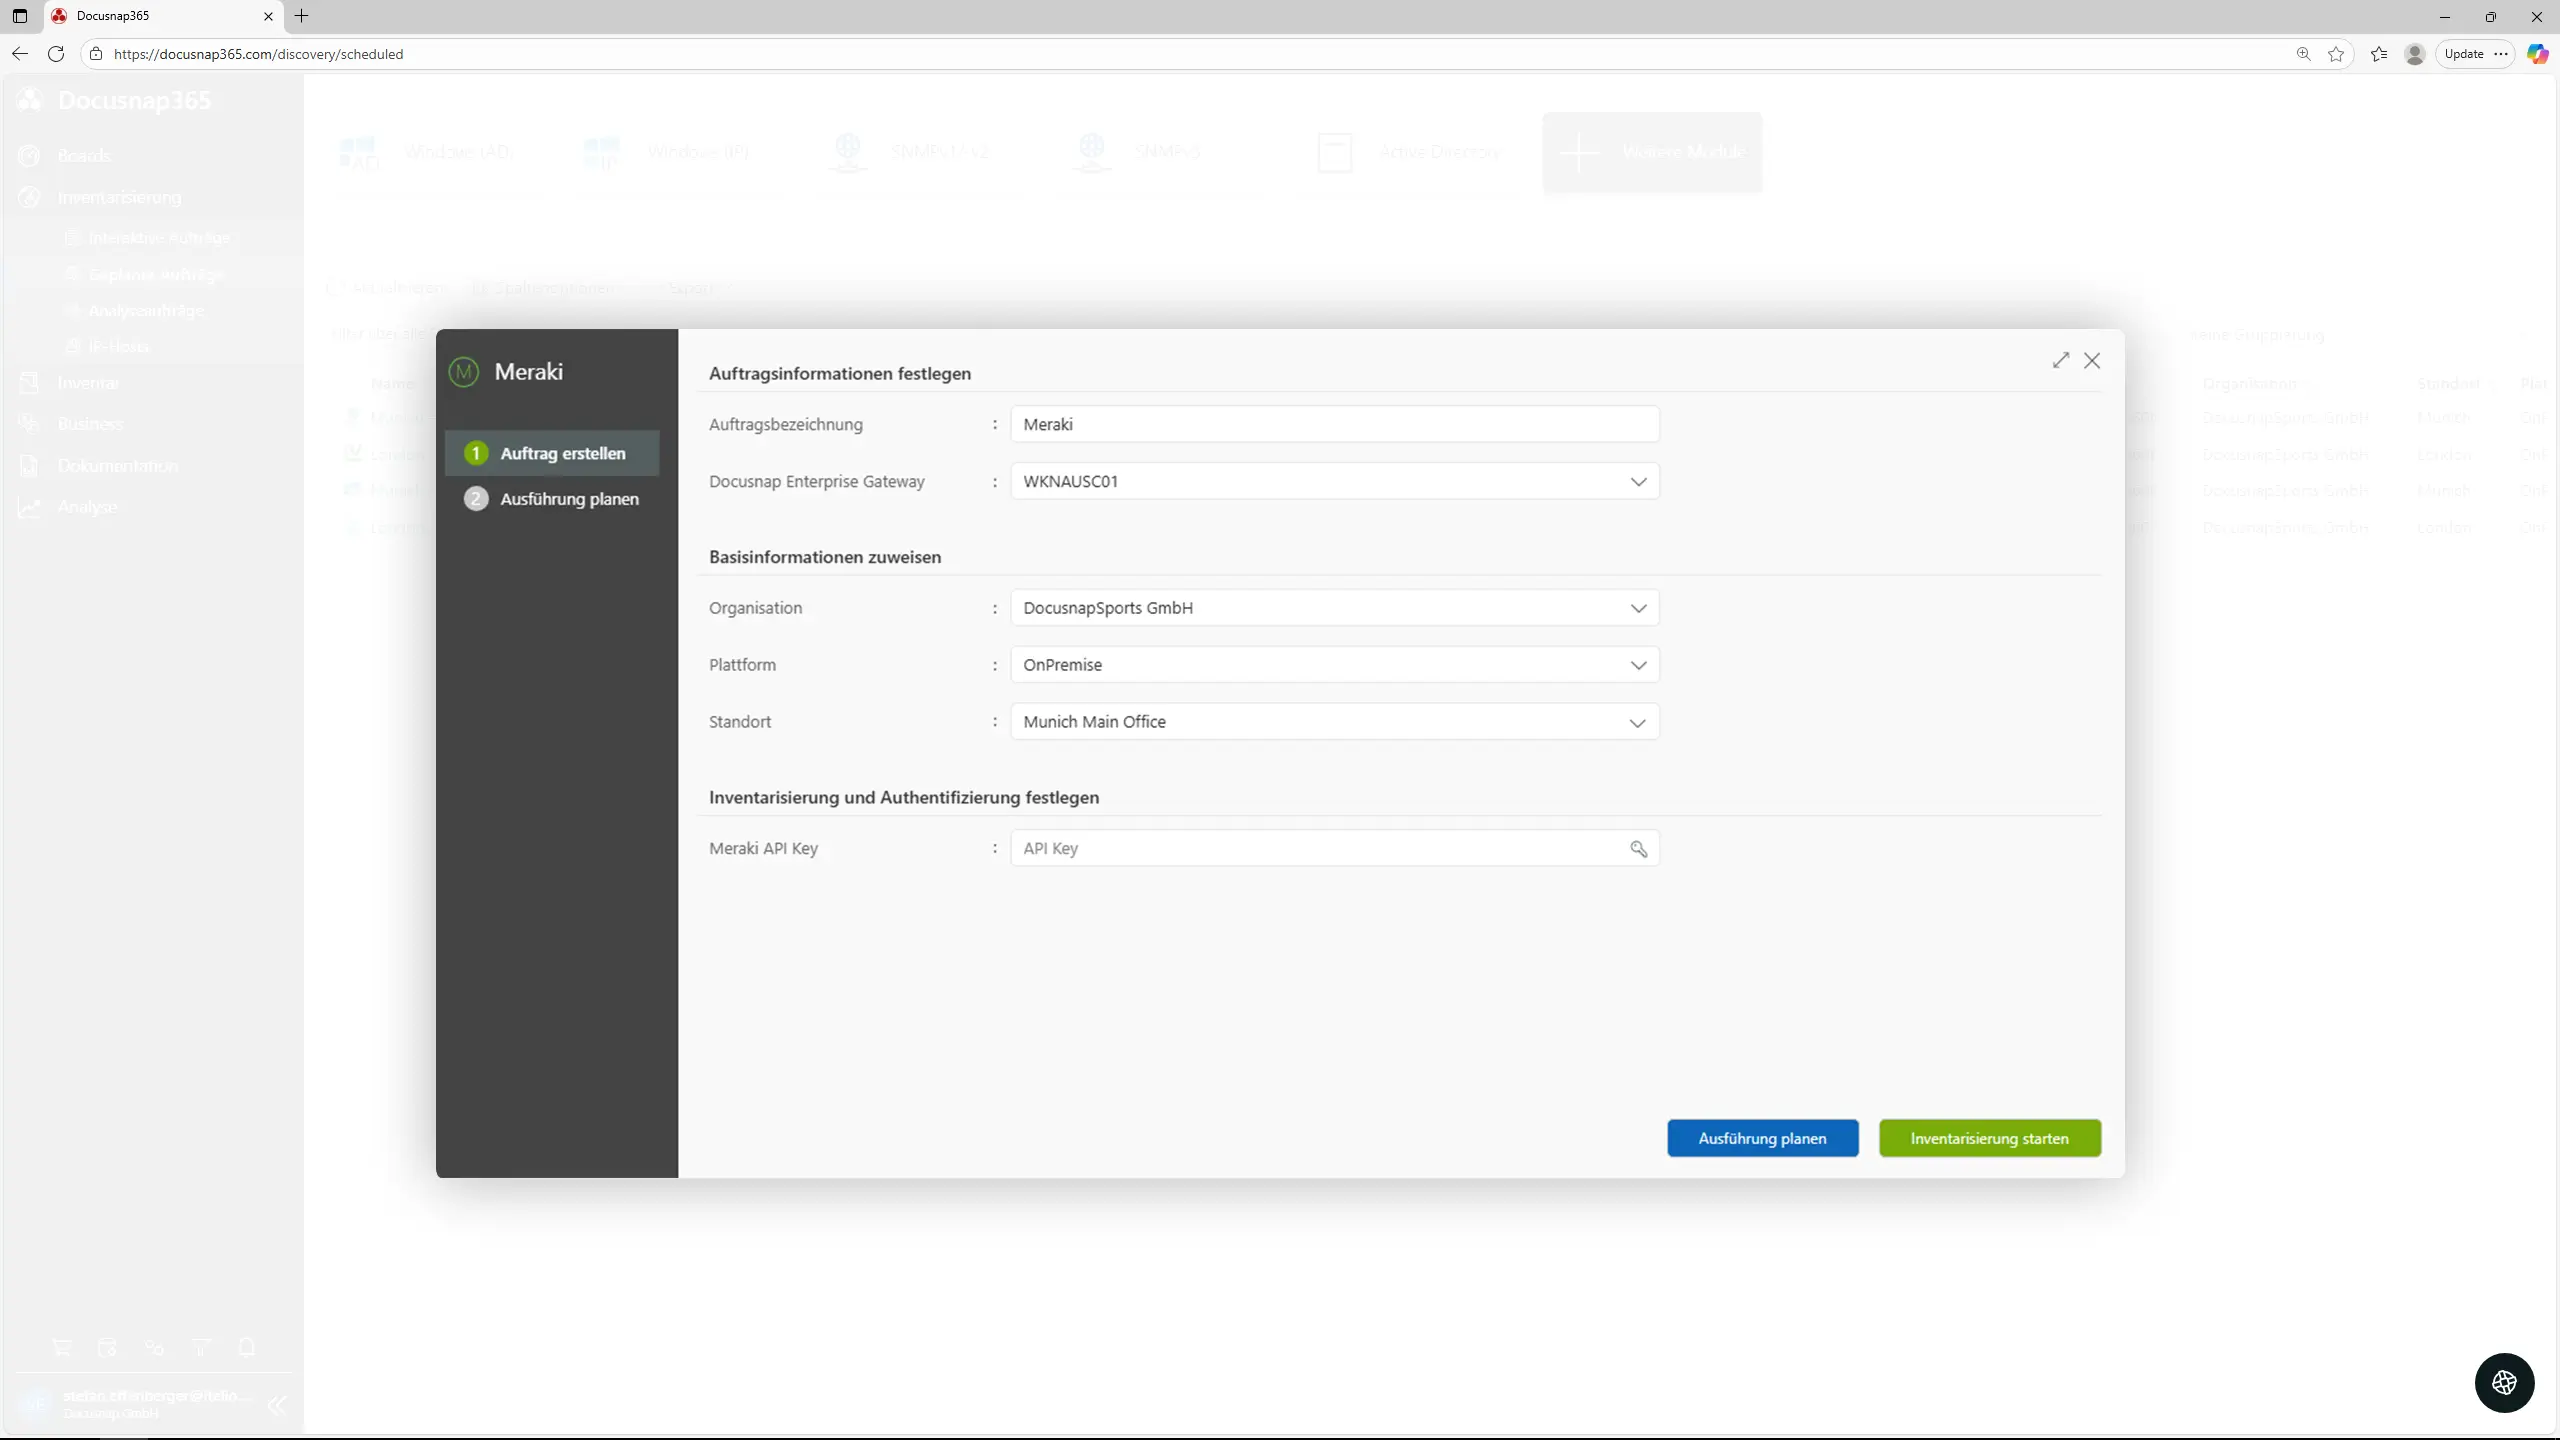This screenshot has height=1440, width=2560.
Task: Open the floating help widget icon
Action: pyautogui.click(x=2504, y=1382)
